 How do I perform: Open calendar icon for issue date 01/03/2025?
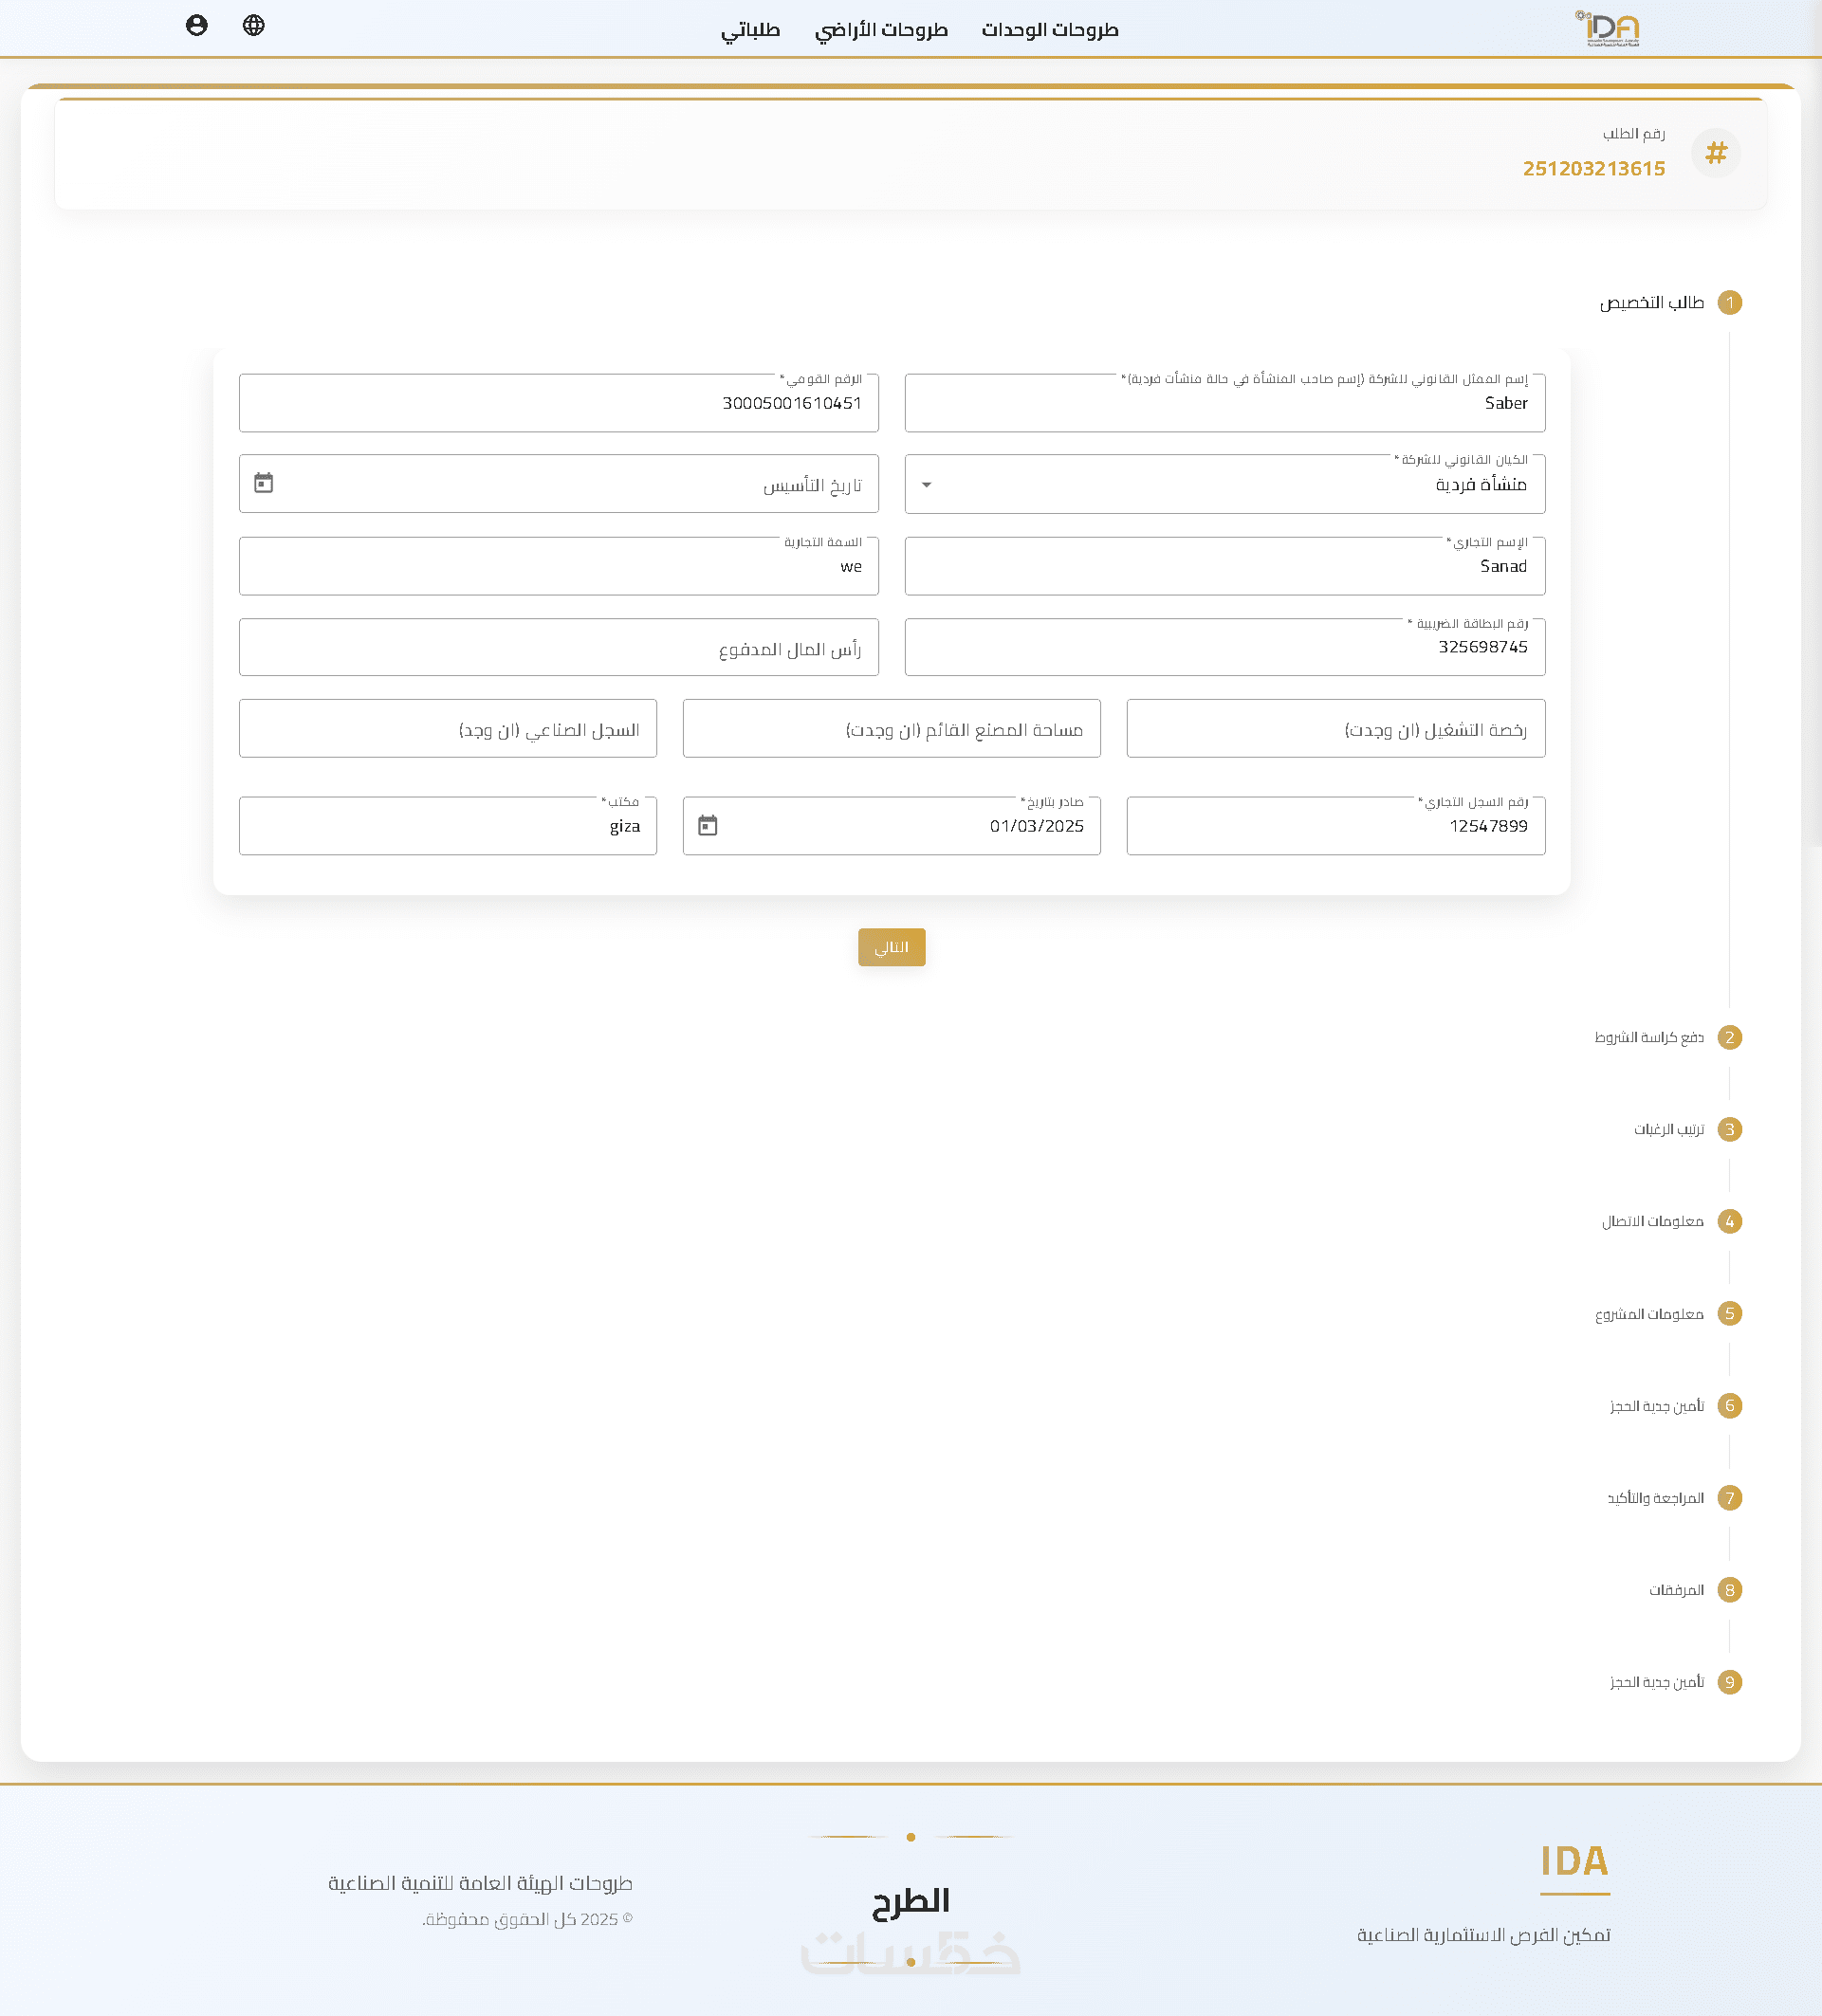pyautogui.click(x=708, y=826)
